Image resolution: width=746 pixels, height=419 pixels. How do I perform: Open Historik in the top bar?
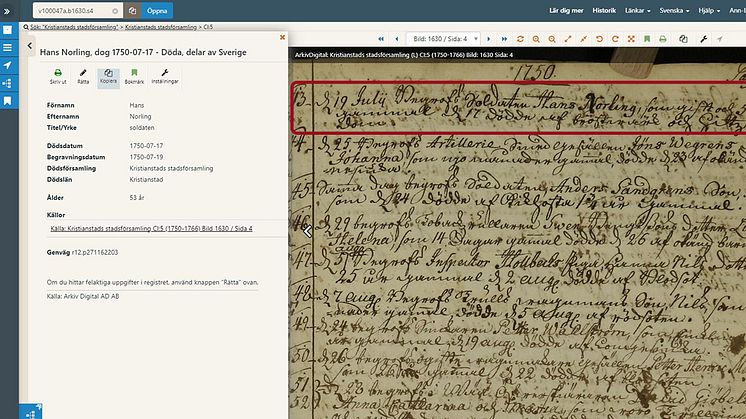point(604,10)
